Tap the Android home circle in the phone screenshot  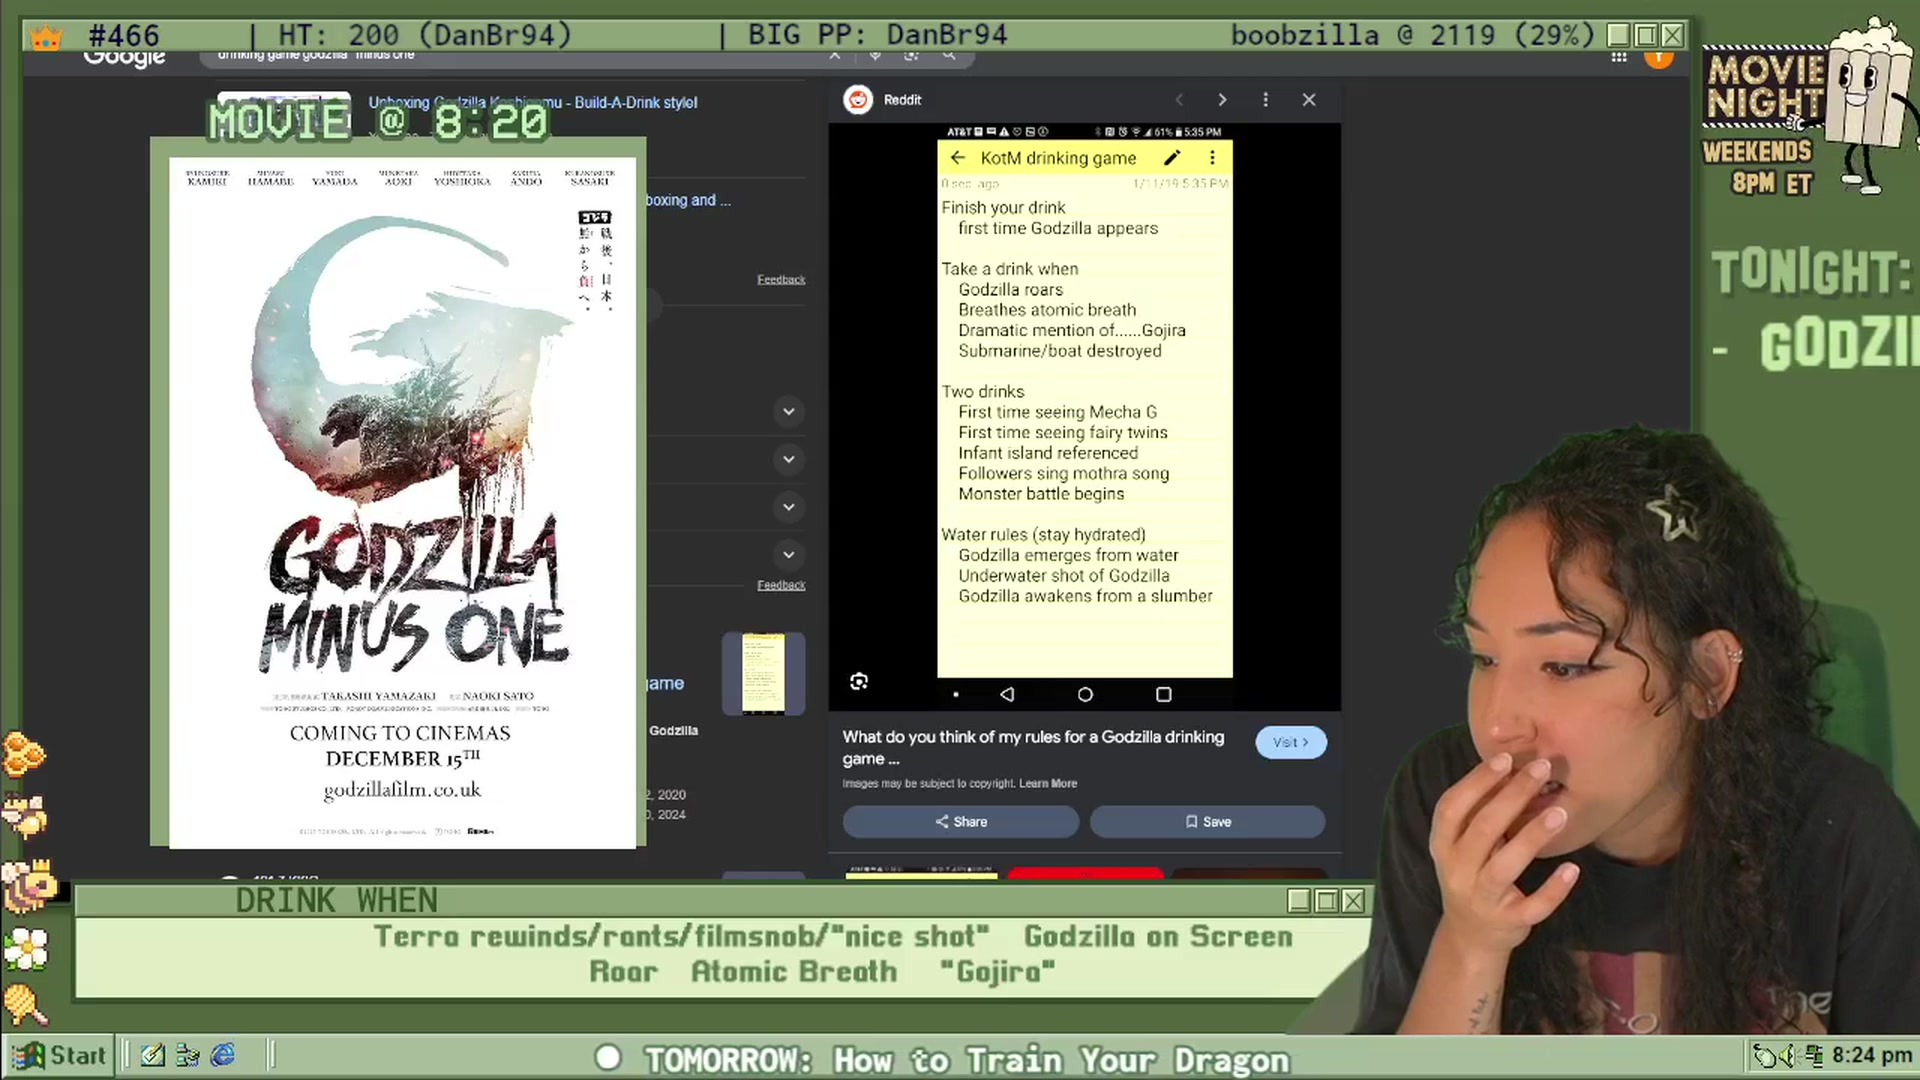pyautogui.click(x=1085, y=694)
